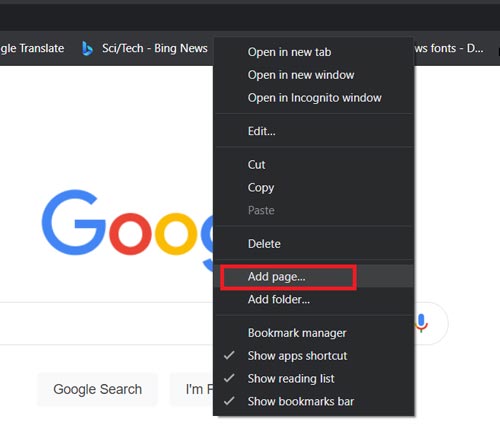
Task: Click the Google voice search microphone icon
Action: point(421,323)
